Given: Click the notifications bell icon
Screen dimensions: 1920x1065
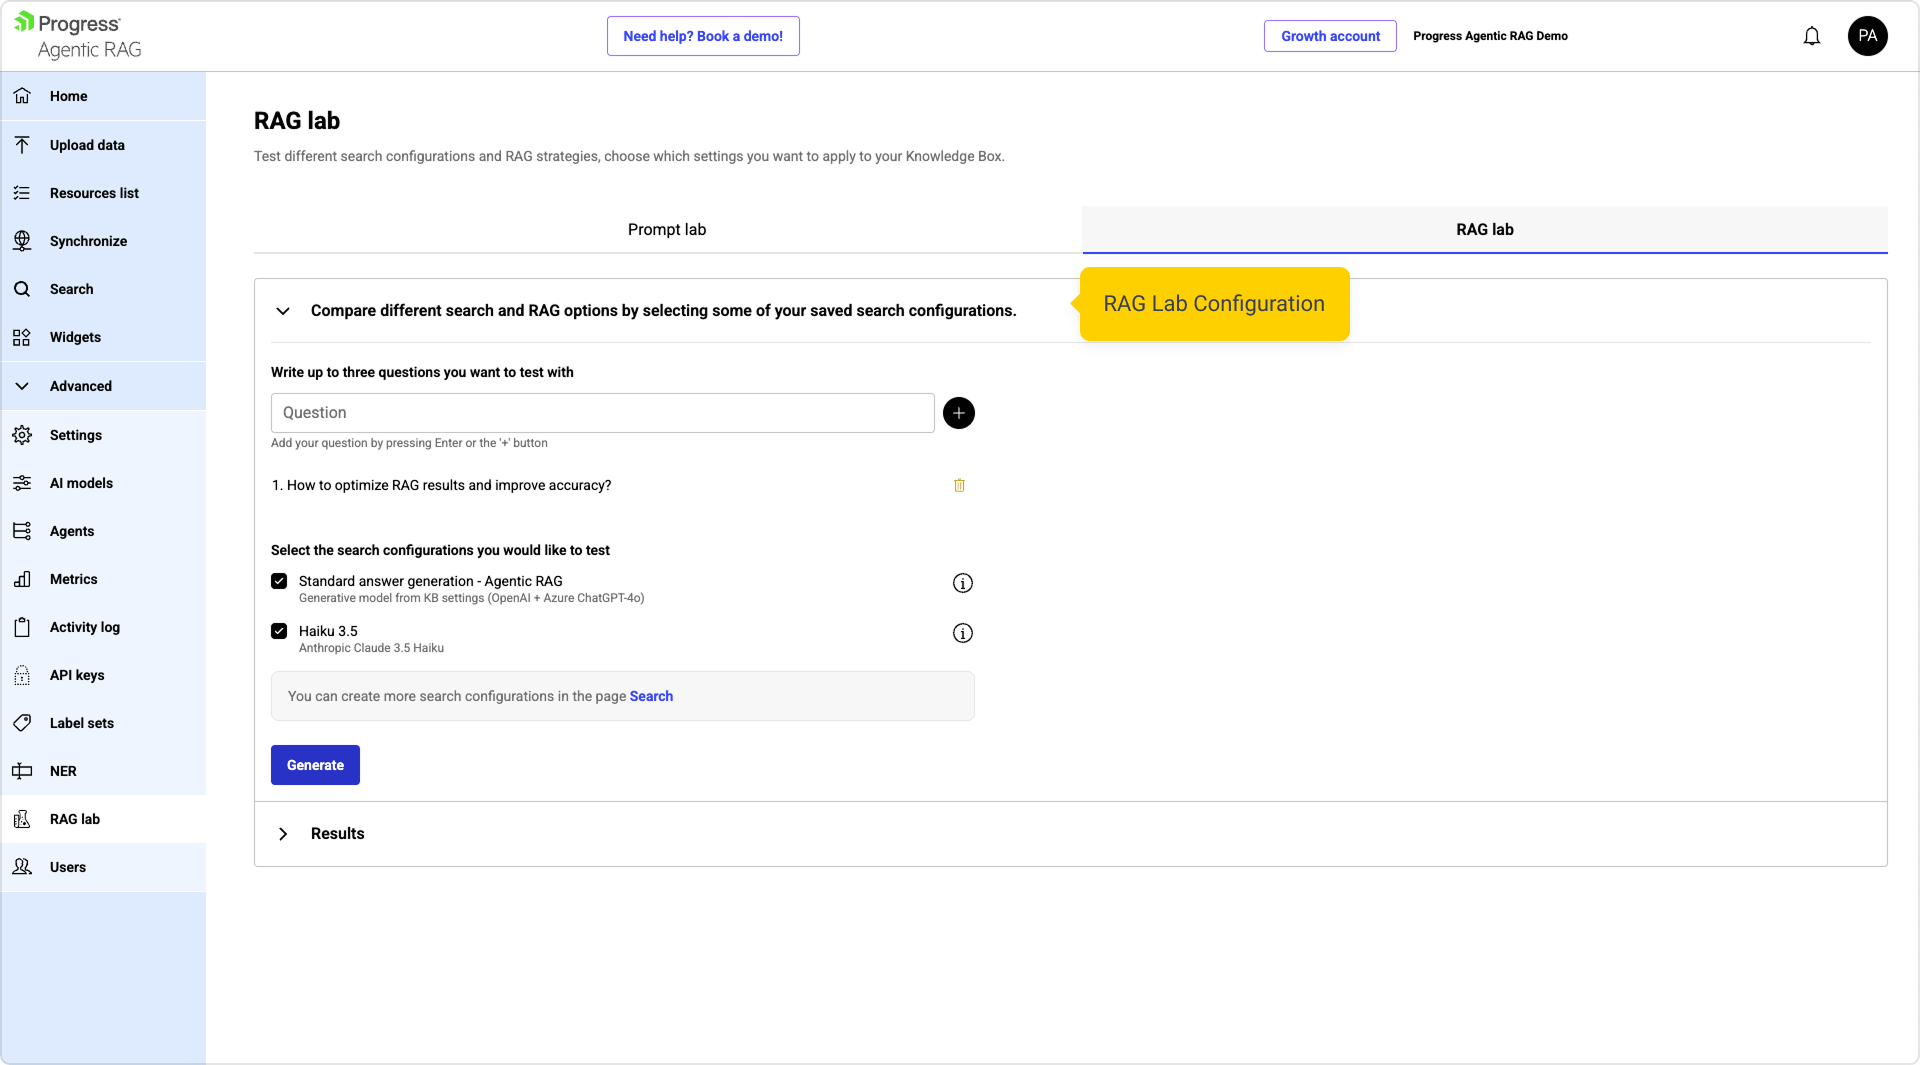Looking at the screenshot, I should pyautogui.click(x=1811, y=37).
